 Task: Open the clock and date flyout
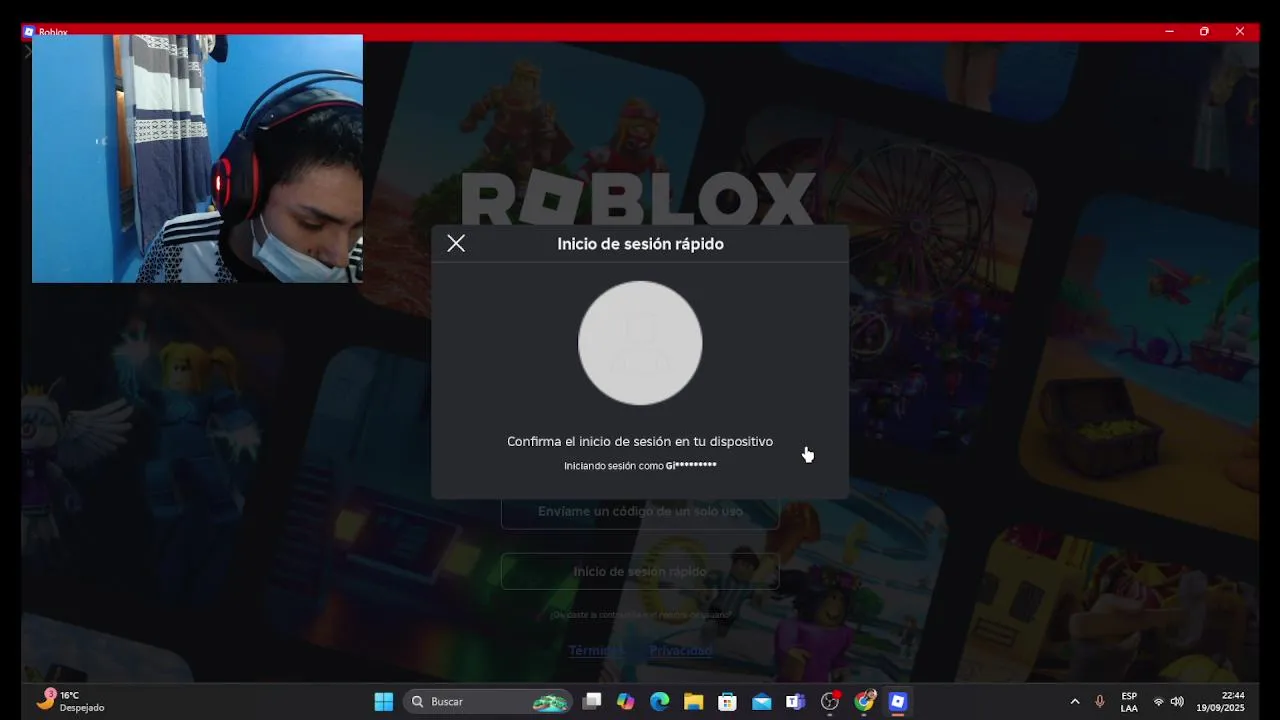coord(1221,702)
